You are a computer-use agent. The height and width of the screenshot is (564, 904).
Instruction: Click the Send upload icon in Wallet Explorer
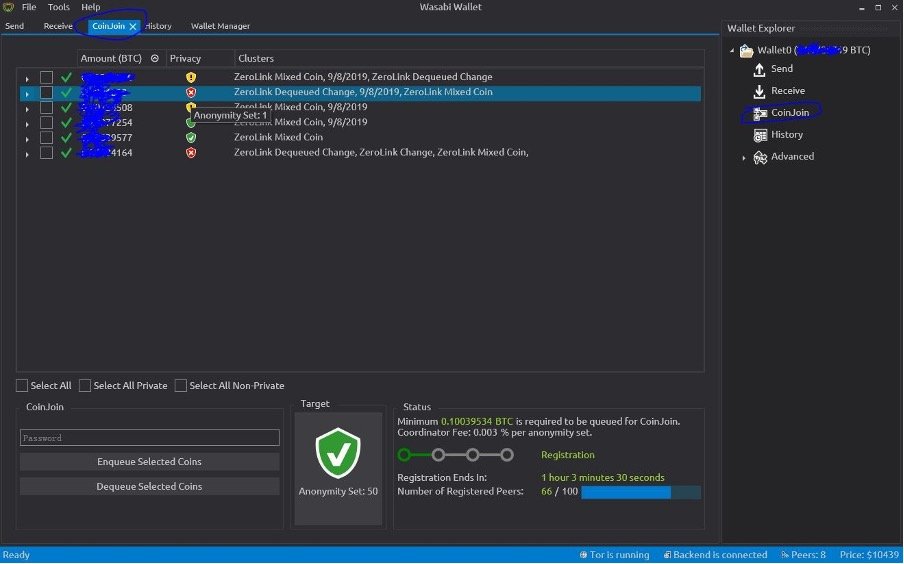point(759,69)
